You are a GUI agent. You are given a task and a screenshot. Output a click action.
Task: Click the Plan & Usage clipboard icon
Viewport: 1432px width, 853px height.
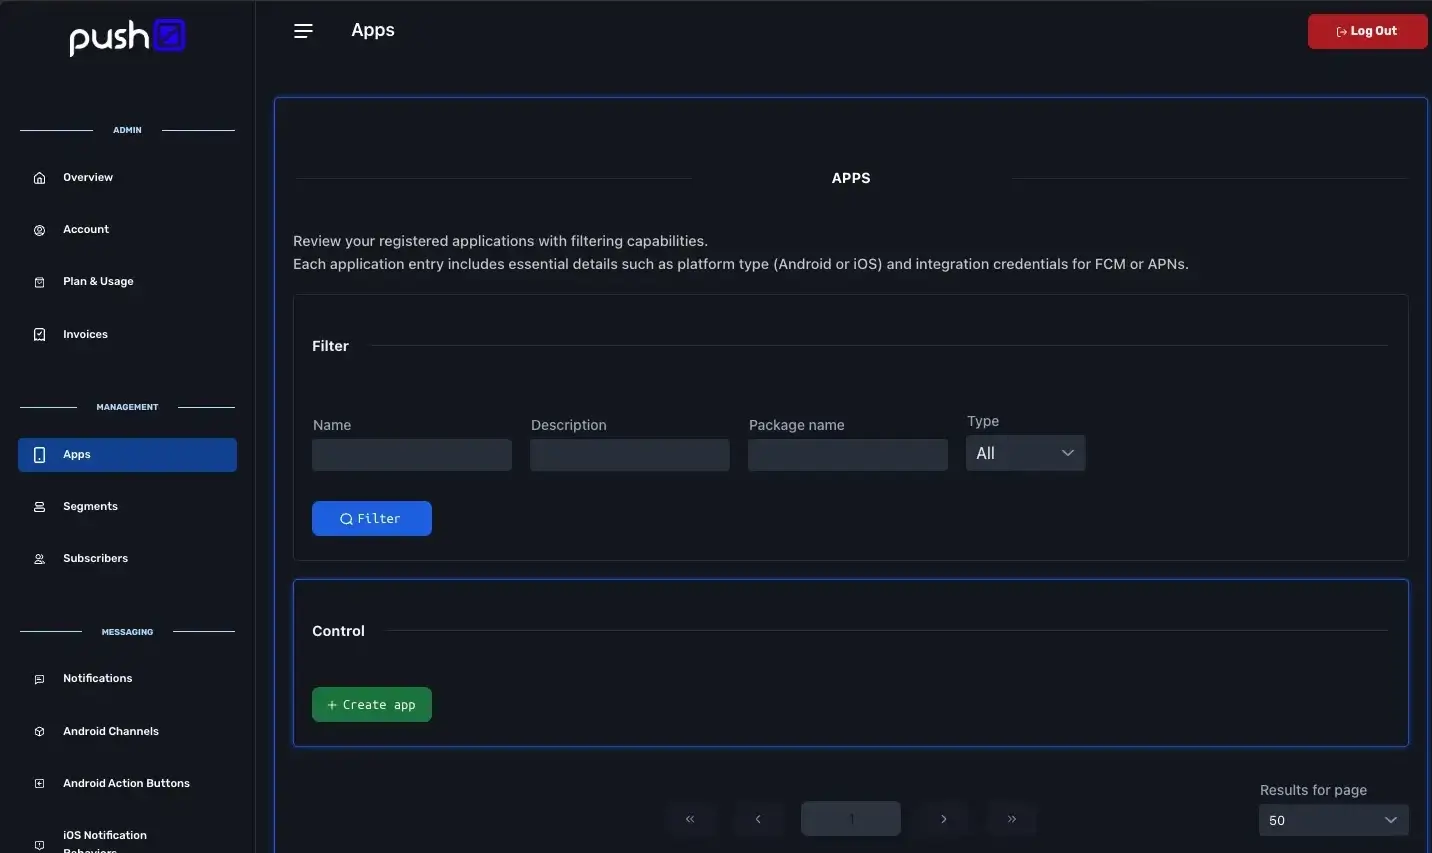(38, 282)
